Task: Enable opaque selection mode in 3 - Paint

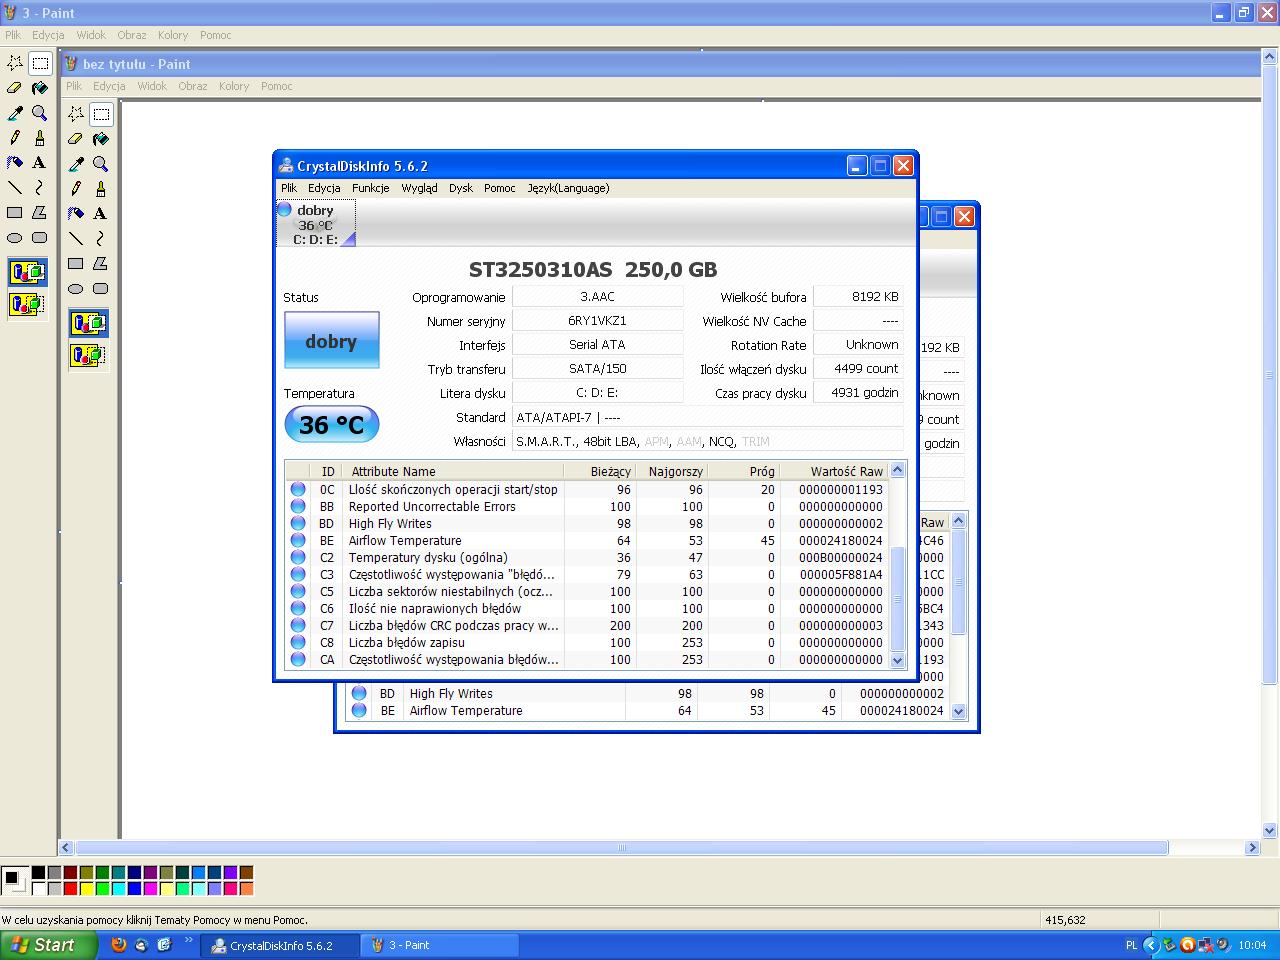Action: click(x=27, y=272)
